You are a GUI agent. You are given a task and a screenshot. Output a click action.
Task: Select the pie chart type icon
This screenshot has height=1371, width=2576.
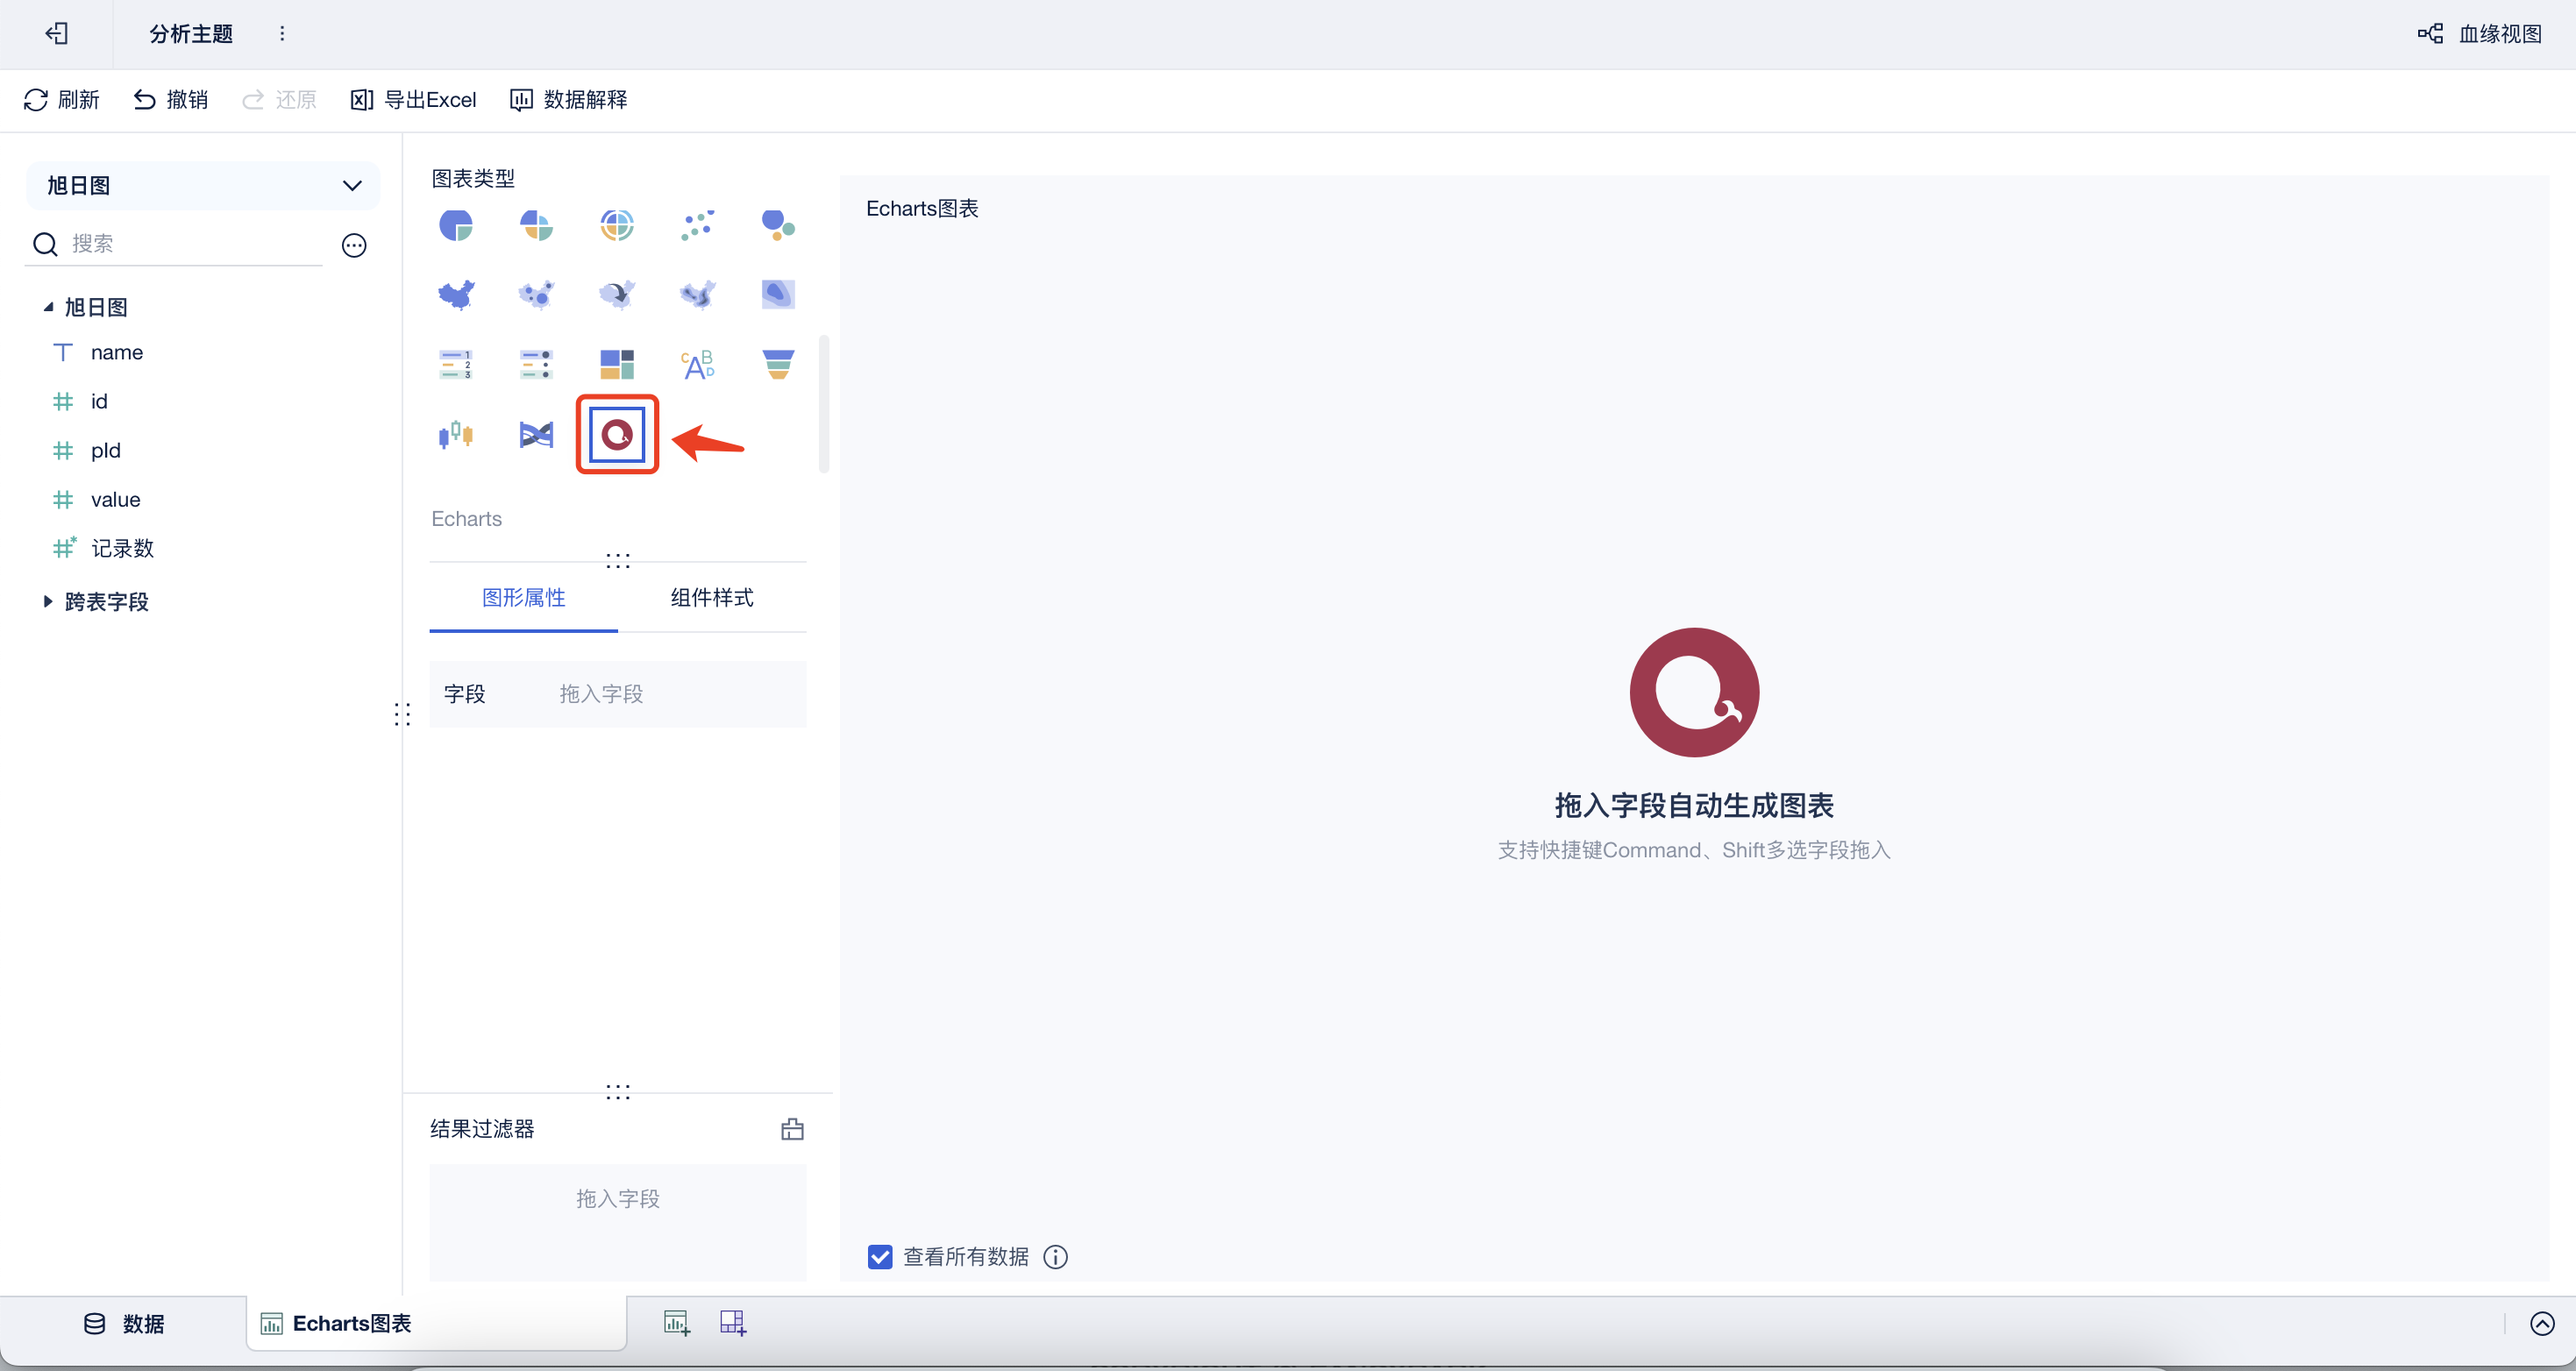[456, 225]
